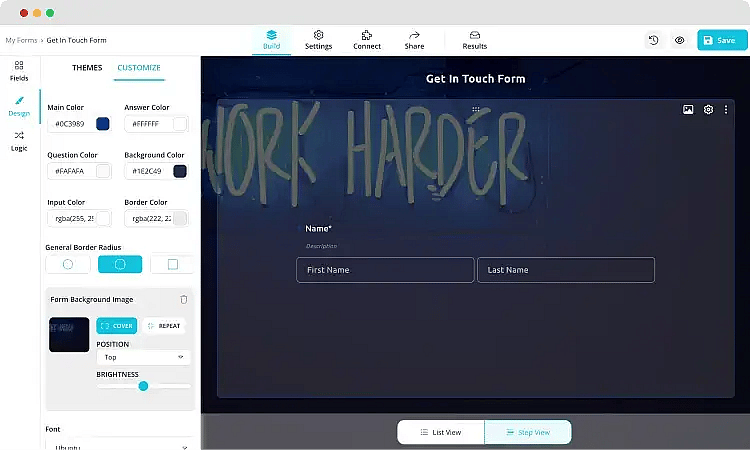Open the POSITION dropdown showing Top
The width and height of the screenshot is (750, 450).
(143, 357)
